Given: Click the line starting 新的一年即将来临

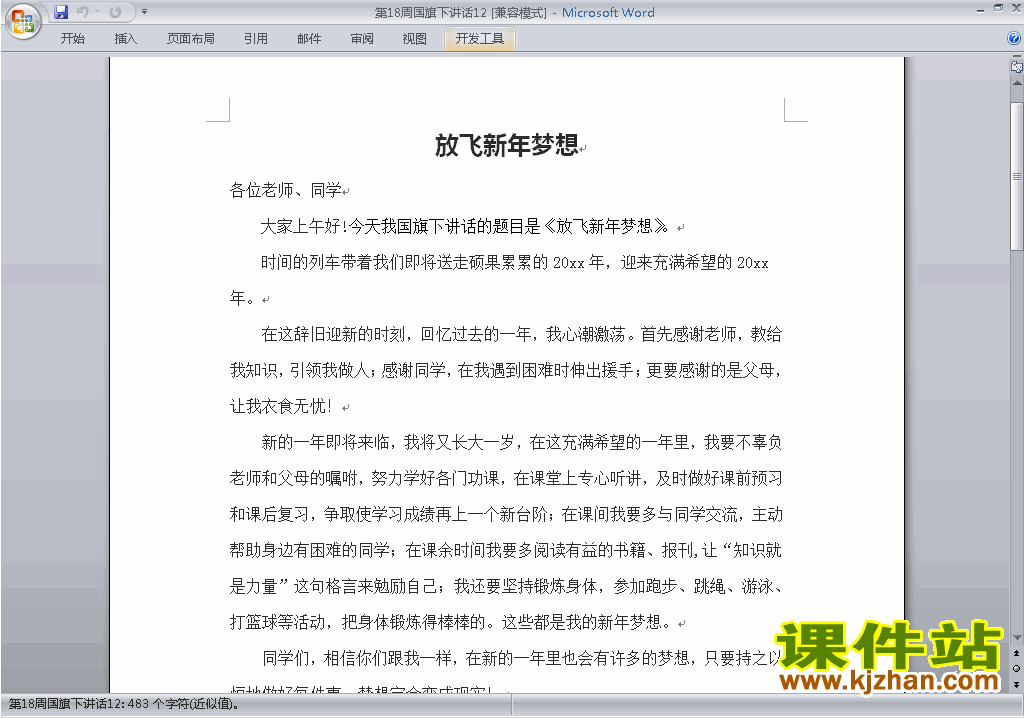Looking at the screenshot, I should [x=521, y=442].
